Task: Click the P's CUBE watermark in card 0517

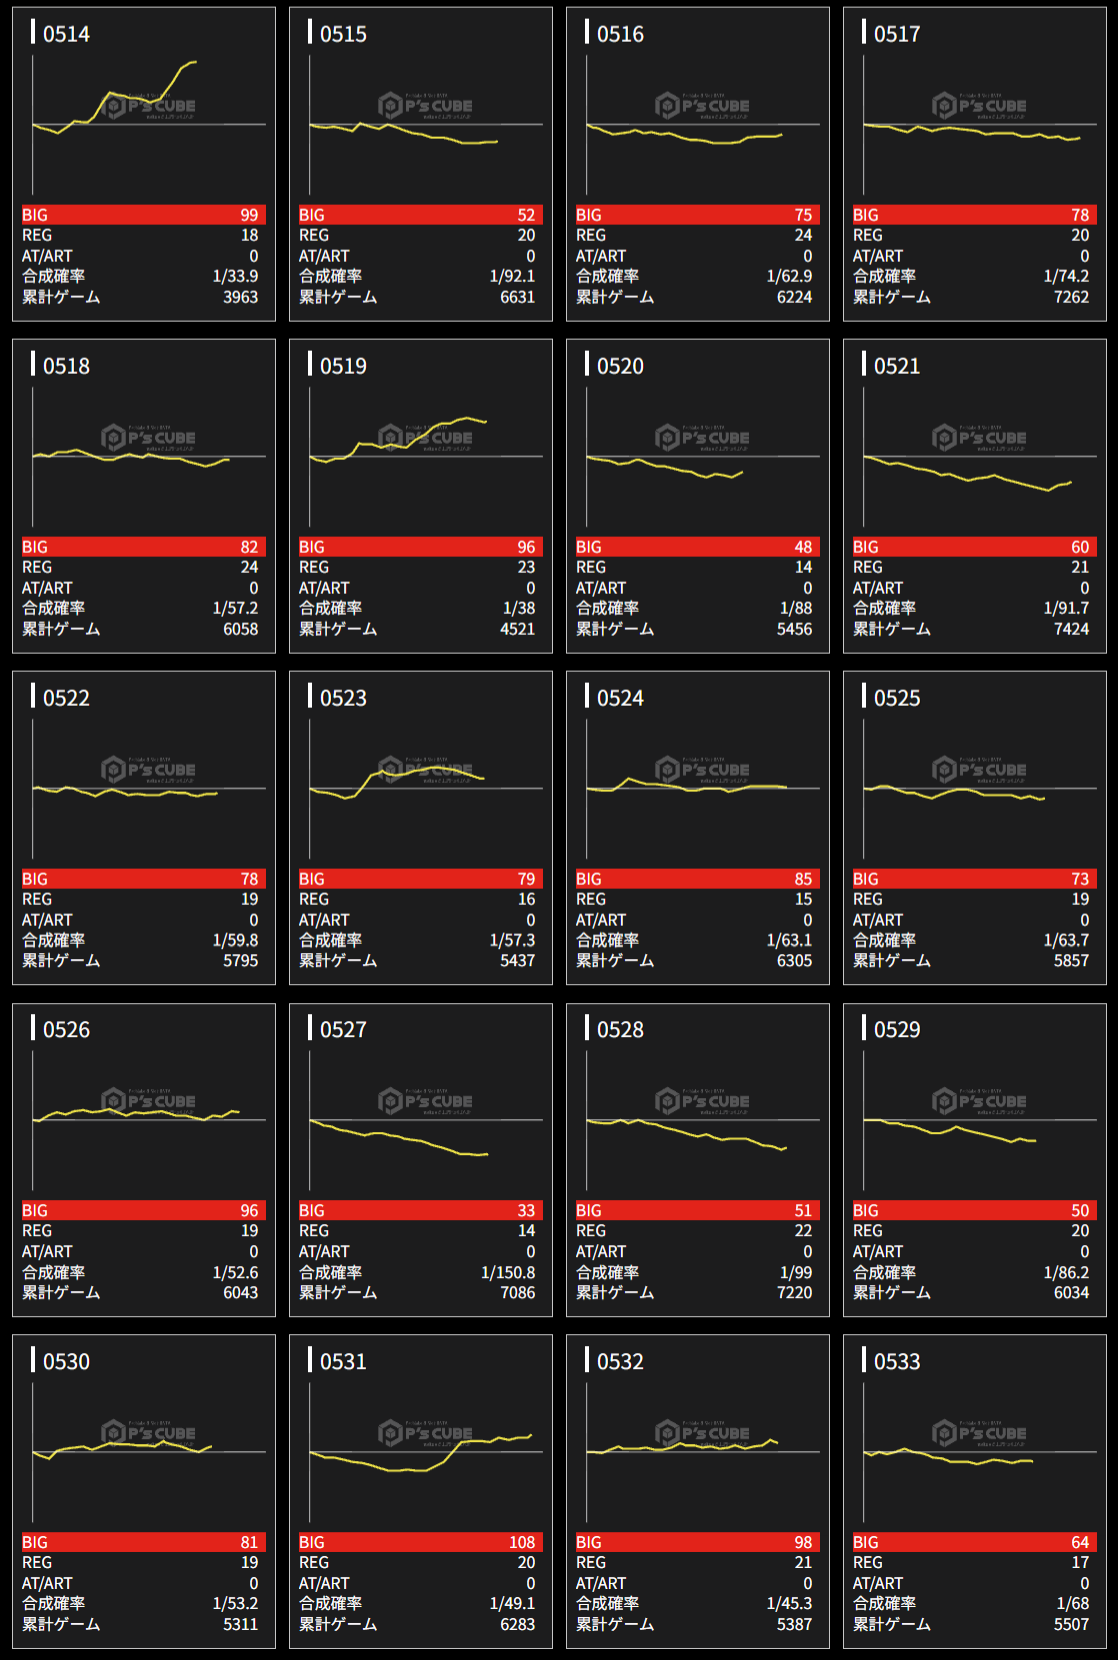Action: 979,105
